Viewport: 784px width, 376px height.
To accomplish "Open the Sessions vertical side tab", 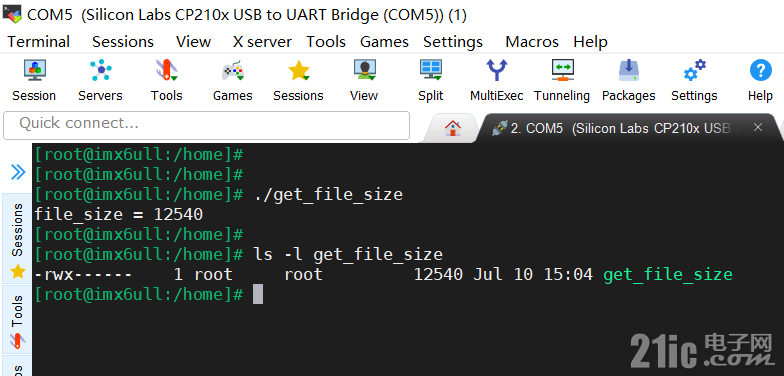I will pyautogui.click(x=18, y=240).
